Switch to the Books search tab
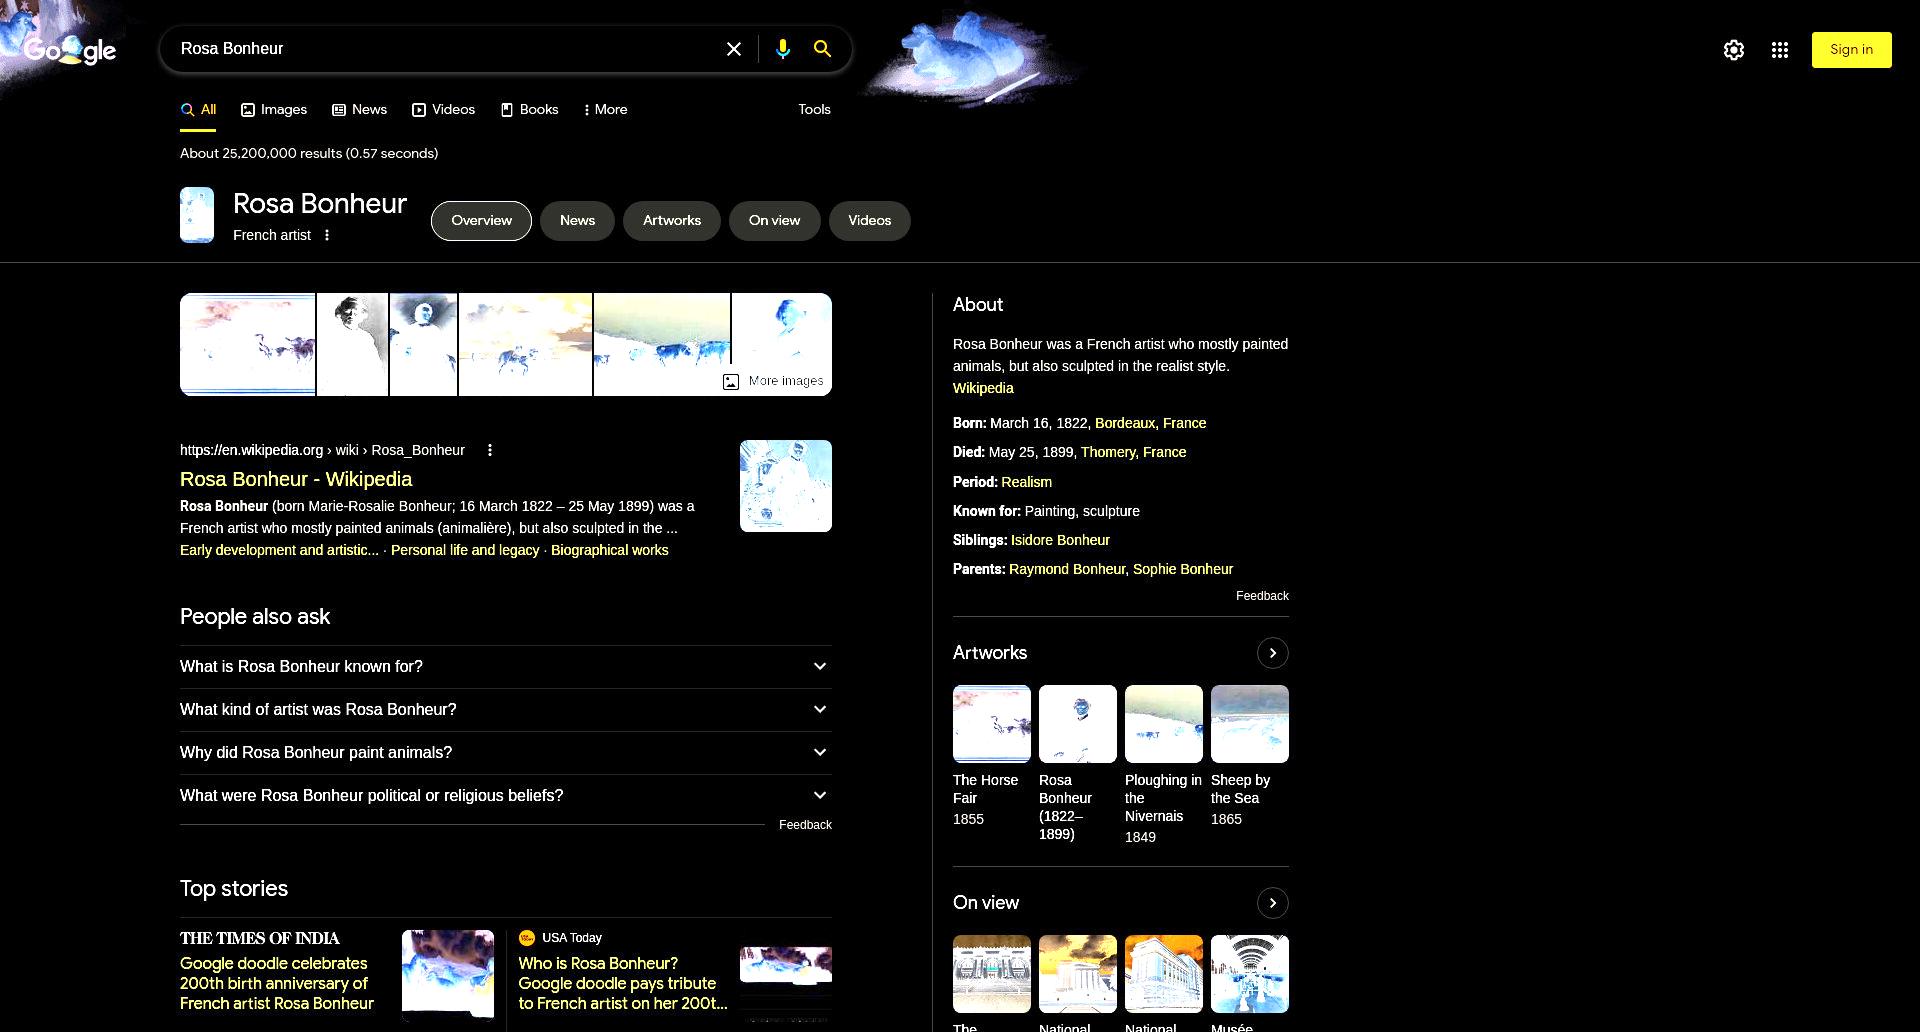This screenshot has height=1032, width=1920. click(529, 110)
